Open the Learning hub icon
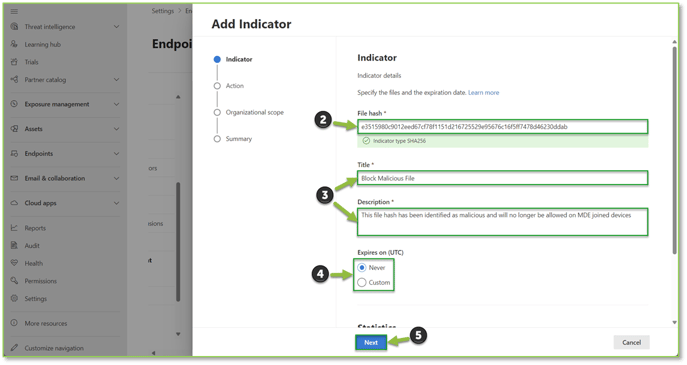The height and width of the screenshot is (365, 687). 14,44
